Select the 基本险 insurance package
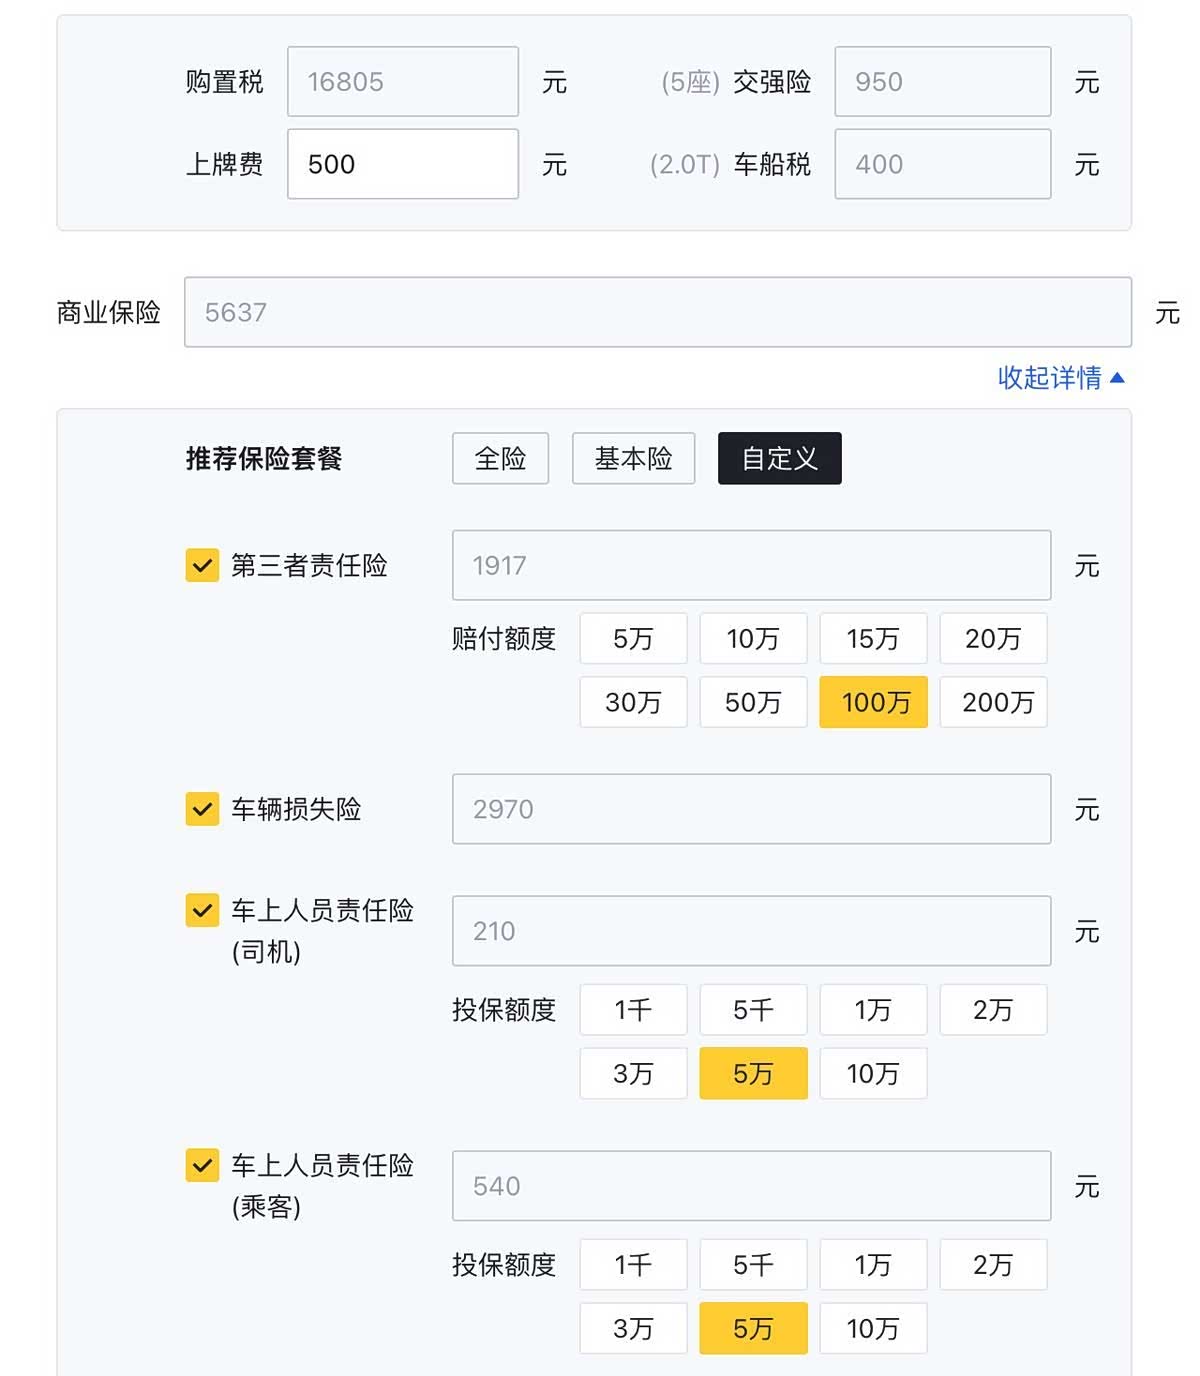This screenshot has height=1376, width=1200. point(633,459)
